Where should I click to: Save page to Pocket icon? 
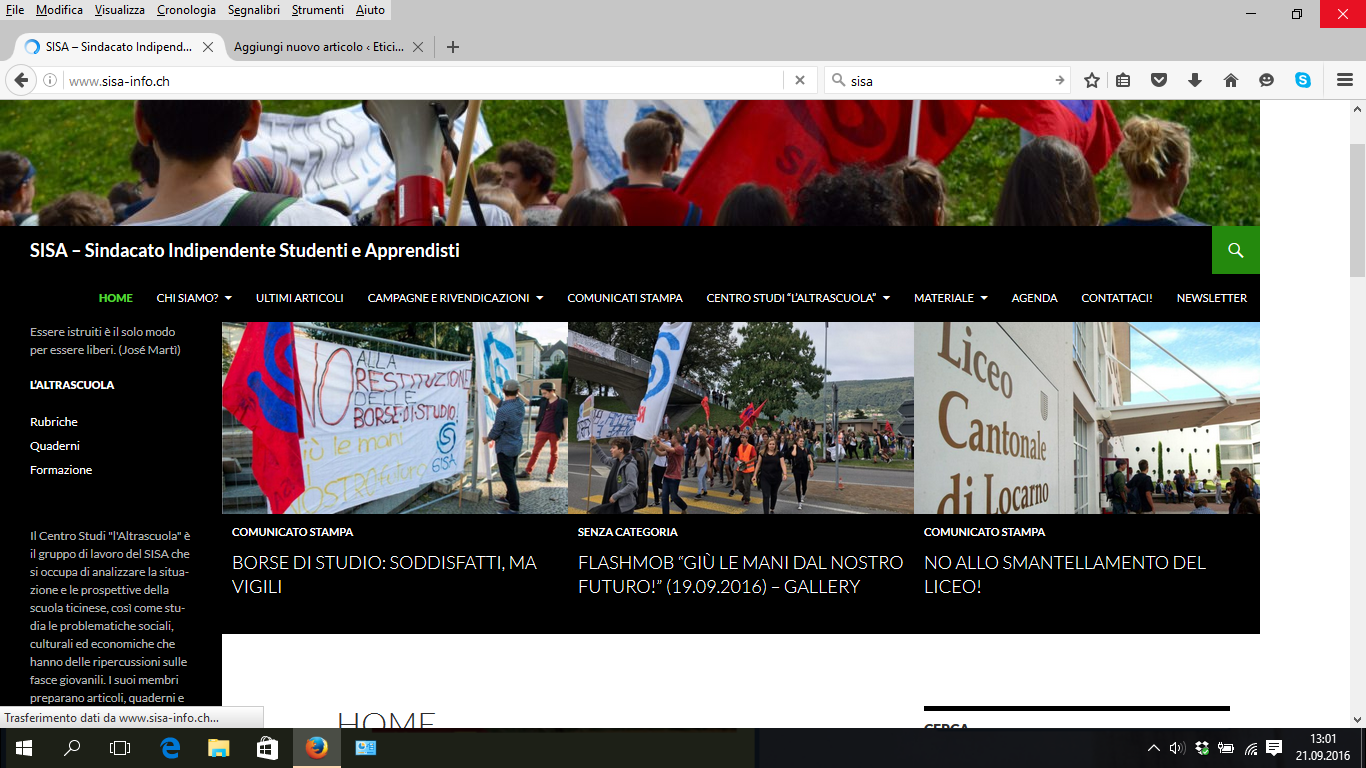pos(1159,81)
